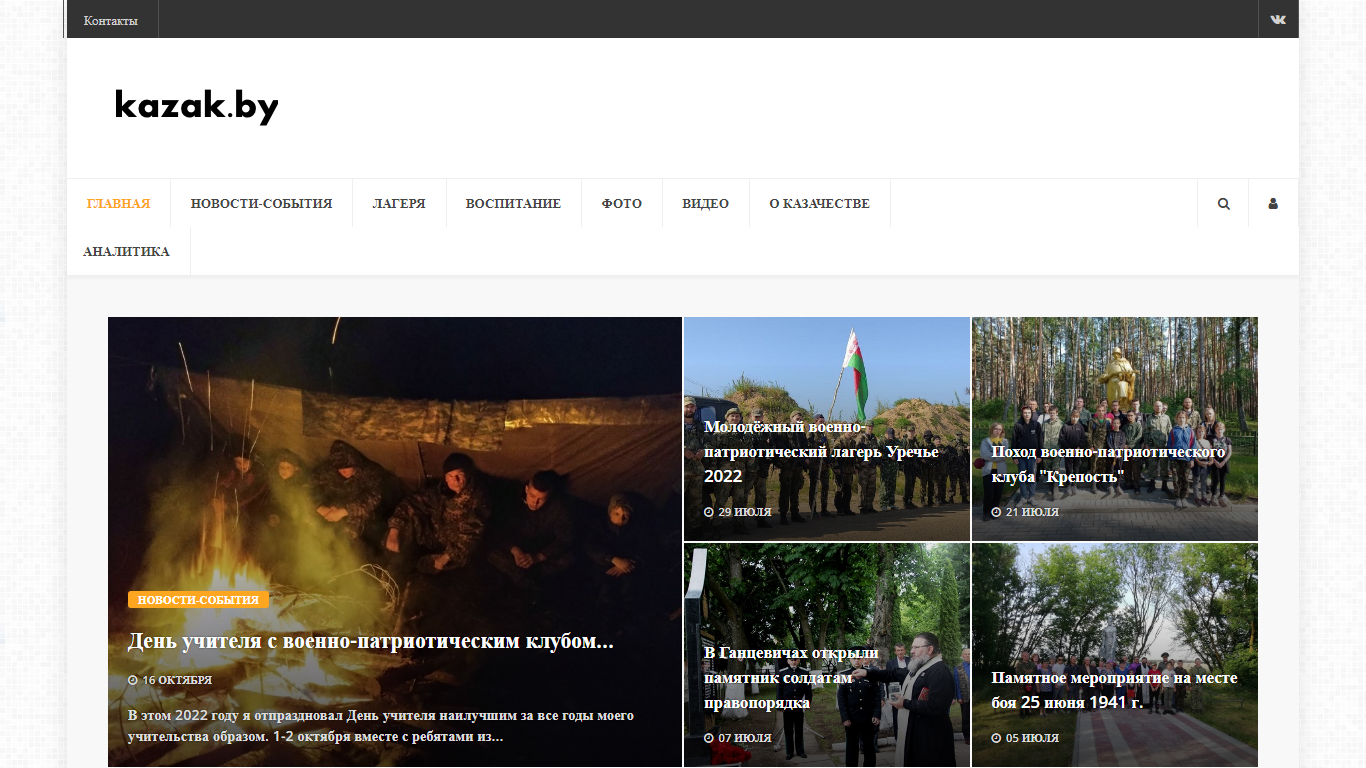Open the search magnifier icon
The image size is (1366, 768).
point(1223,203)
